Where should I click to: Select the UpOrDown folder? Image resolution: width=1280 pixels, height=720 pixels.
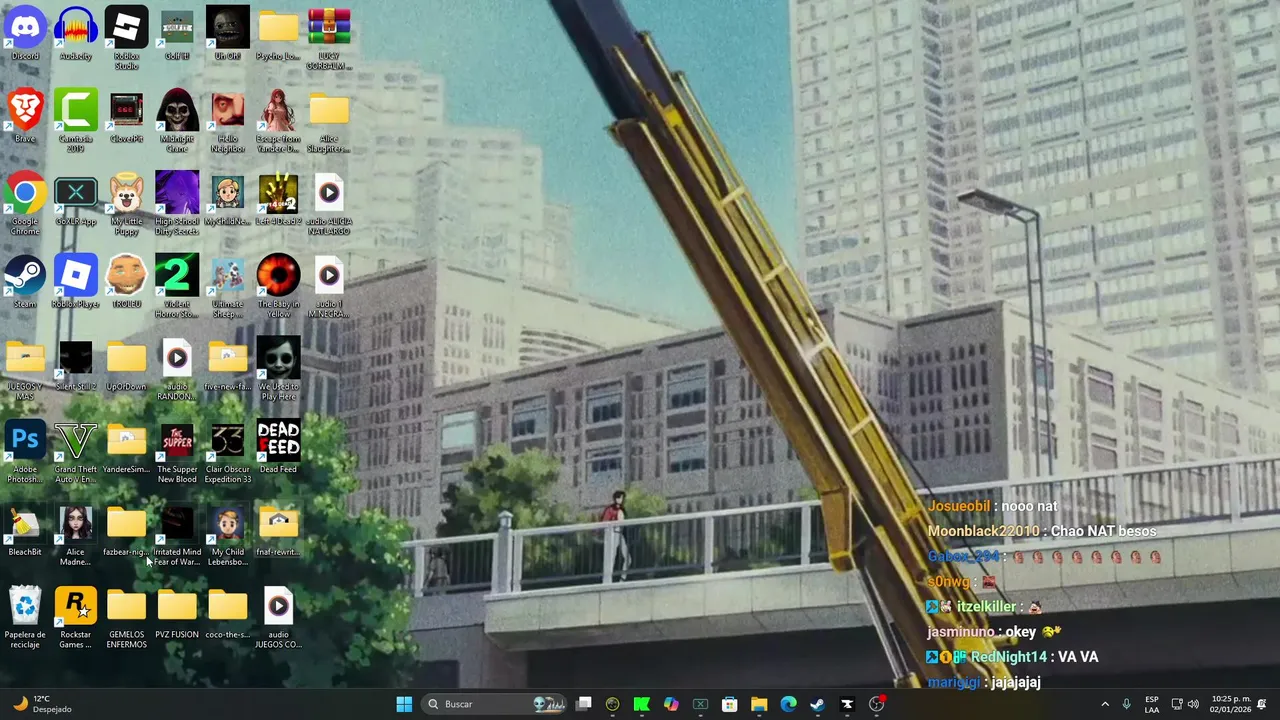click(127, 365)
